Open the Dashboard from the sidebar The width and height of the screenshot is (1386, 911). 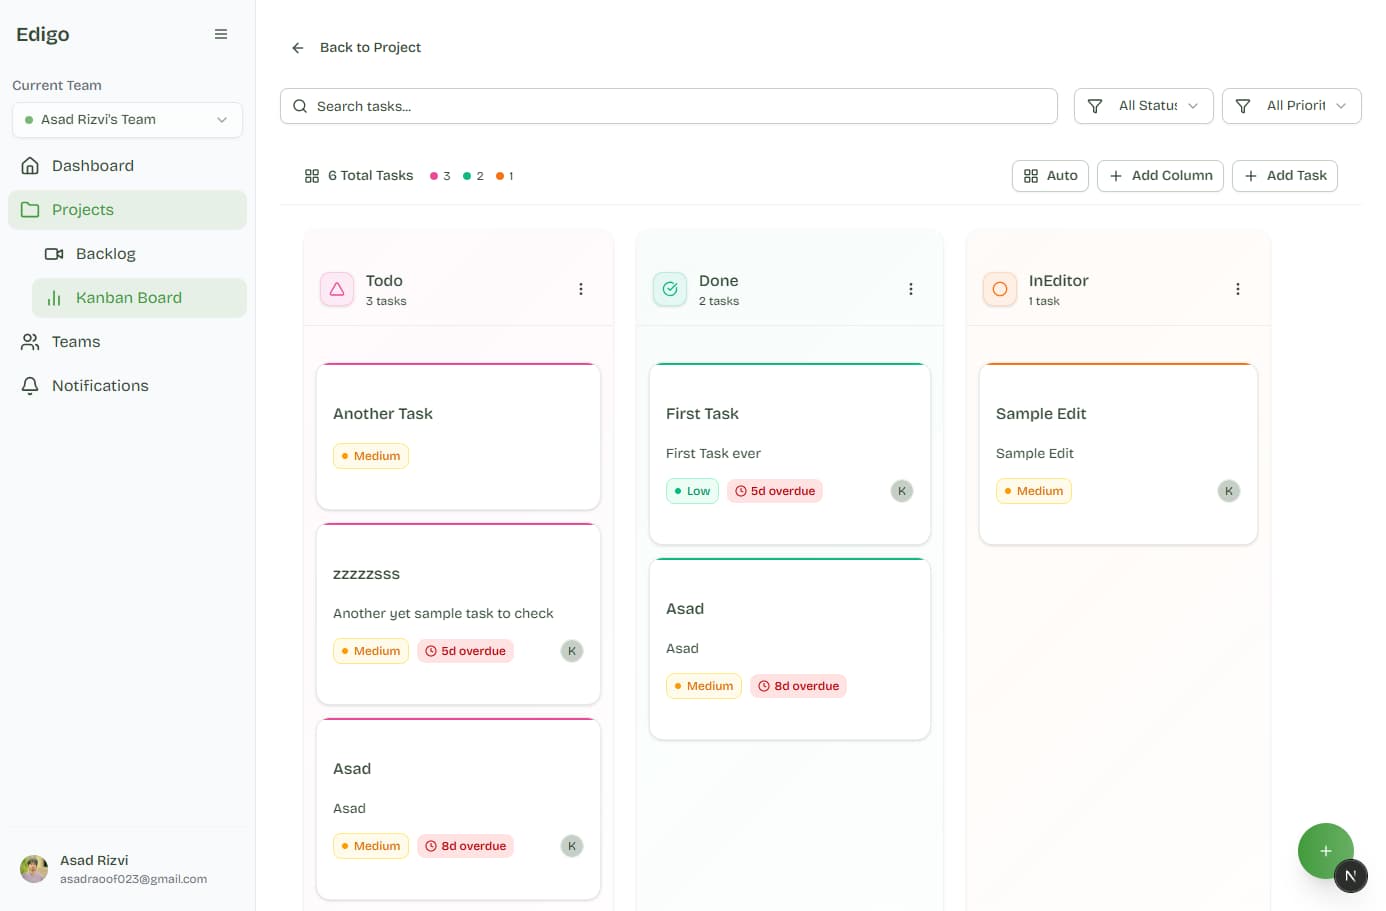[x=93, y=165]
